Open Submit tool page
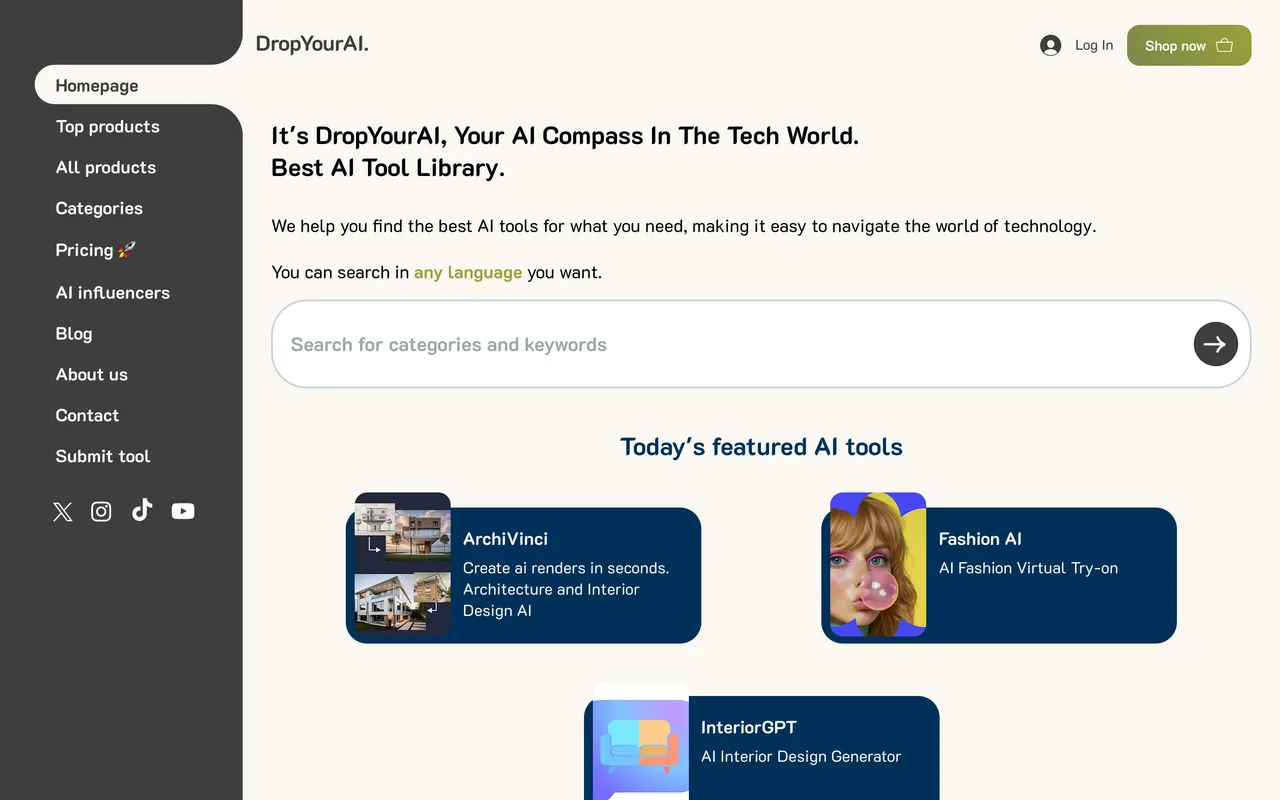The image size is (1280, 800). (x=103, y=457)
